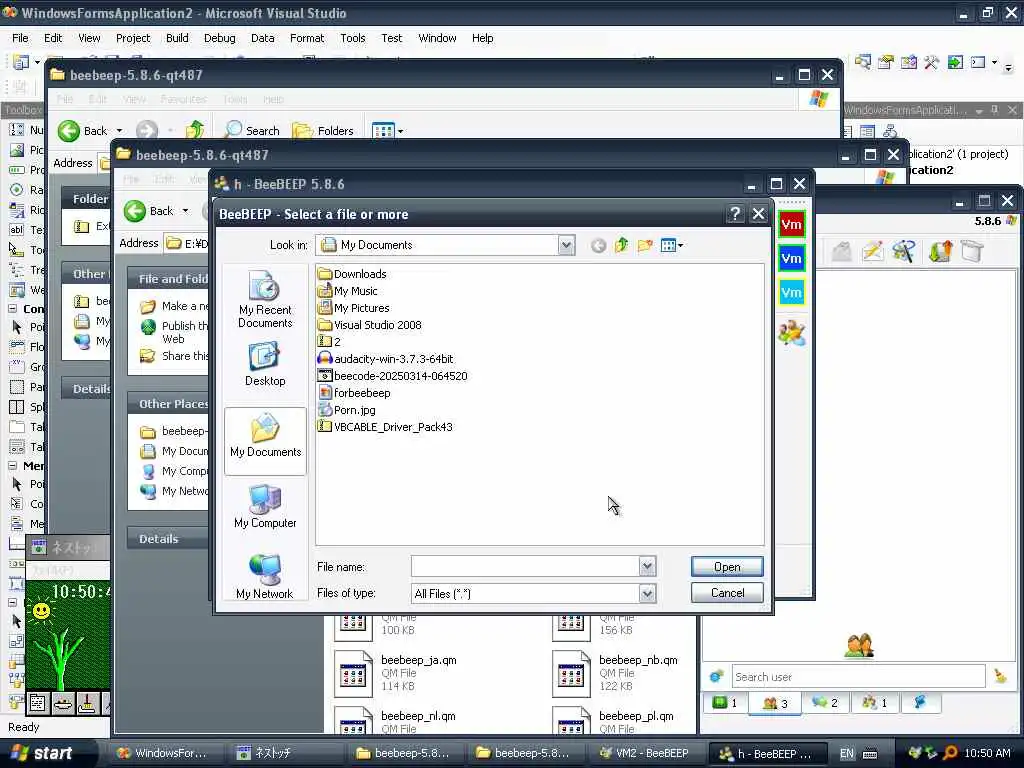Click the globe icon left of Search user

click(716, 677)
